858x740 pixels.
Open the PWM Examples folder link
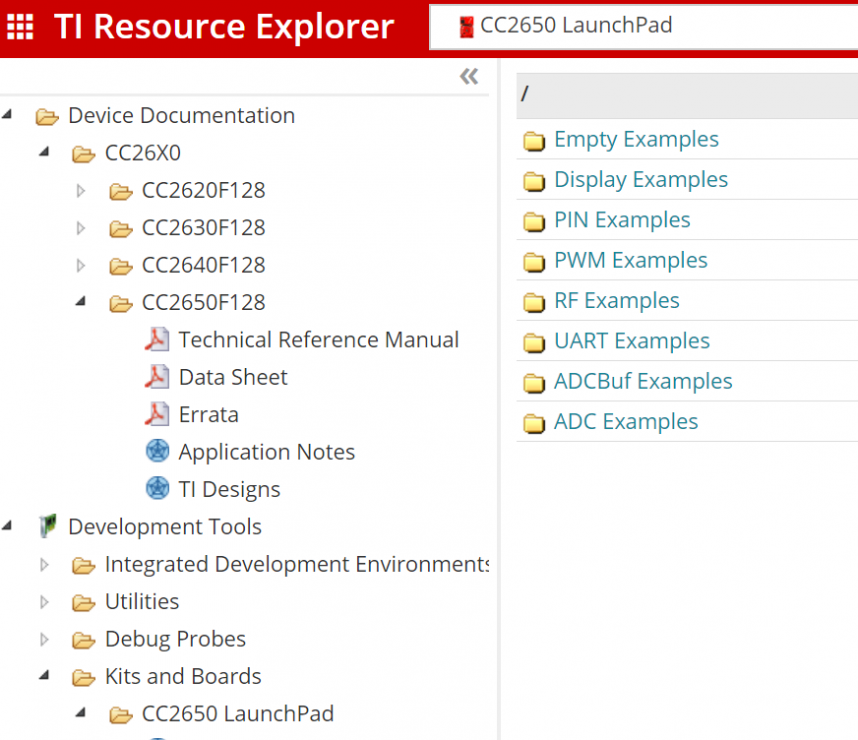pyautogui.click(x=630, y=261)
